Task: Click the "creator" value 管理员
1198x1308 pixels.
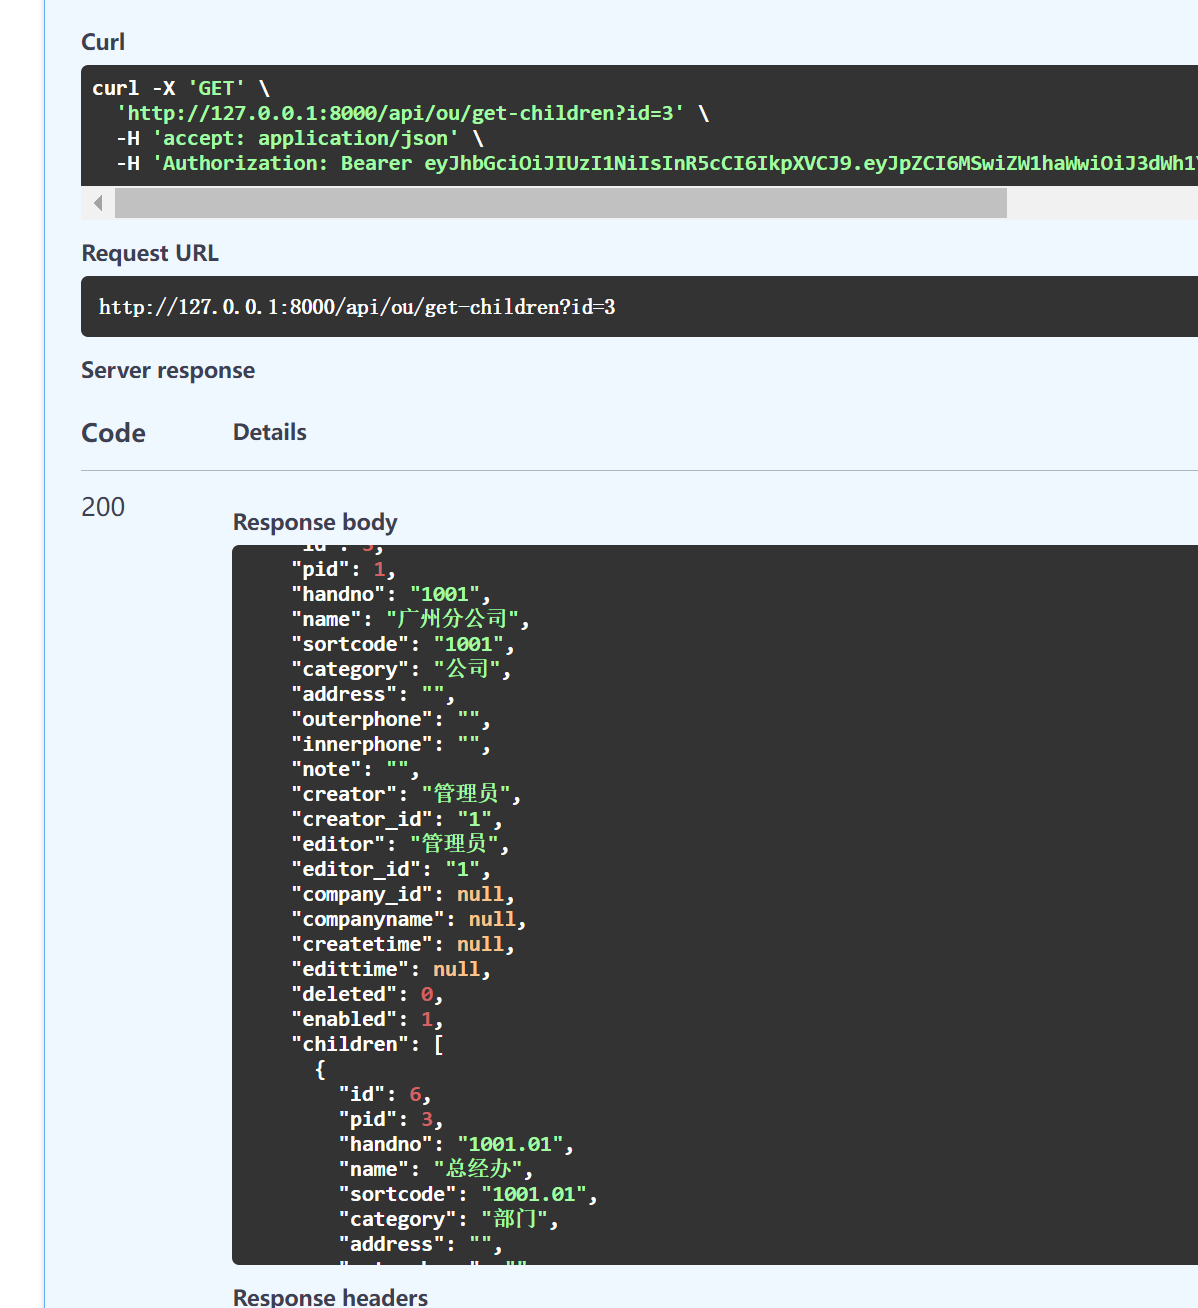Action: click(x=466, y=794)
